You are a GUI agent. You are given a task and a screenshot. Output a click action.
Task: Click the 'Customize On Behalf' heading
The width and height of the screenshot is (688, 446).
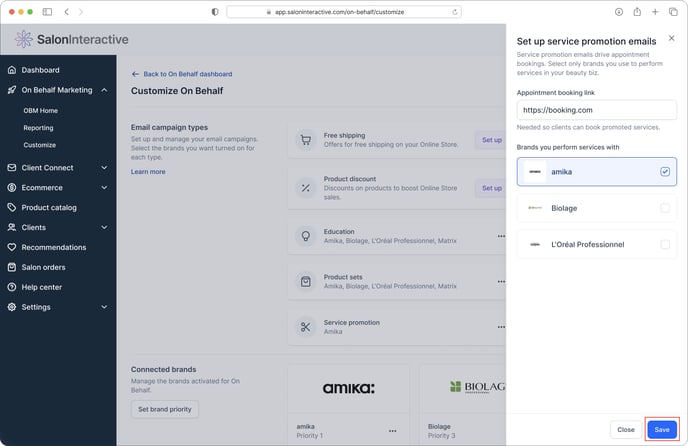177,91
